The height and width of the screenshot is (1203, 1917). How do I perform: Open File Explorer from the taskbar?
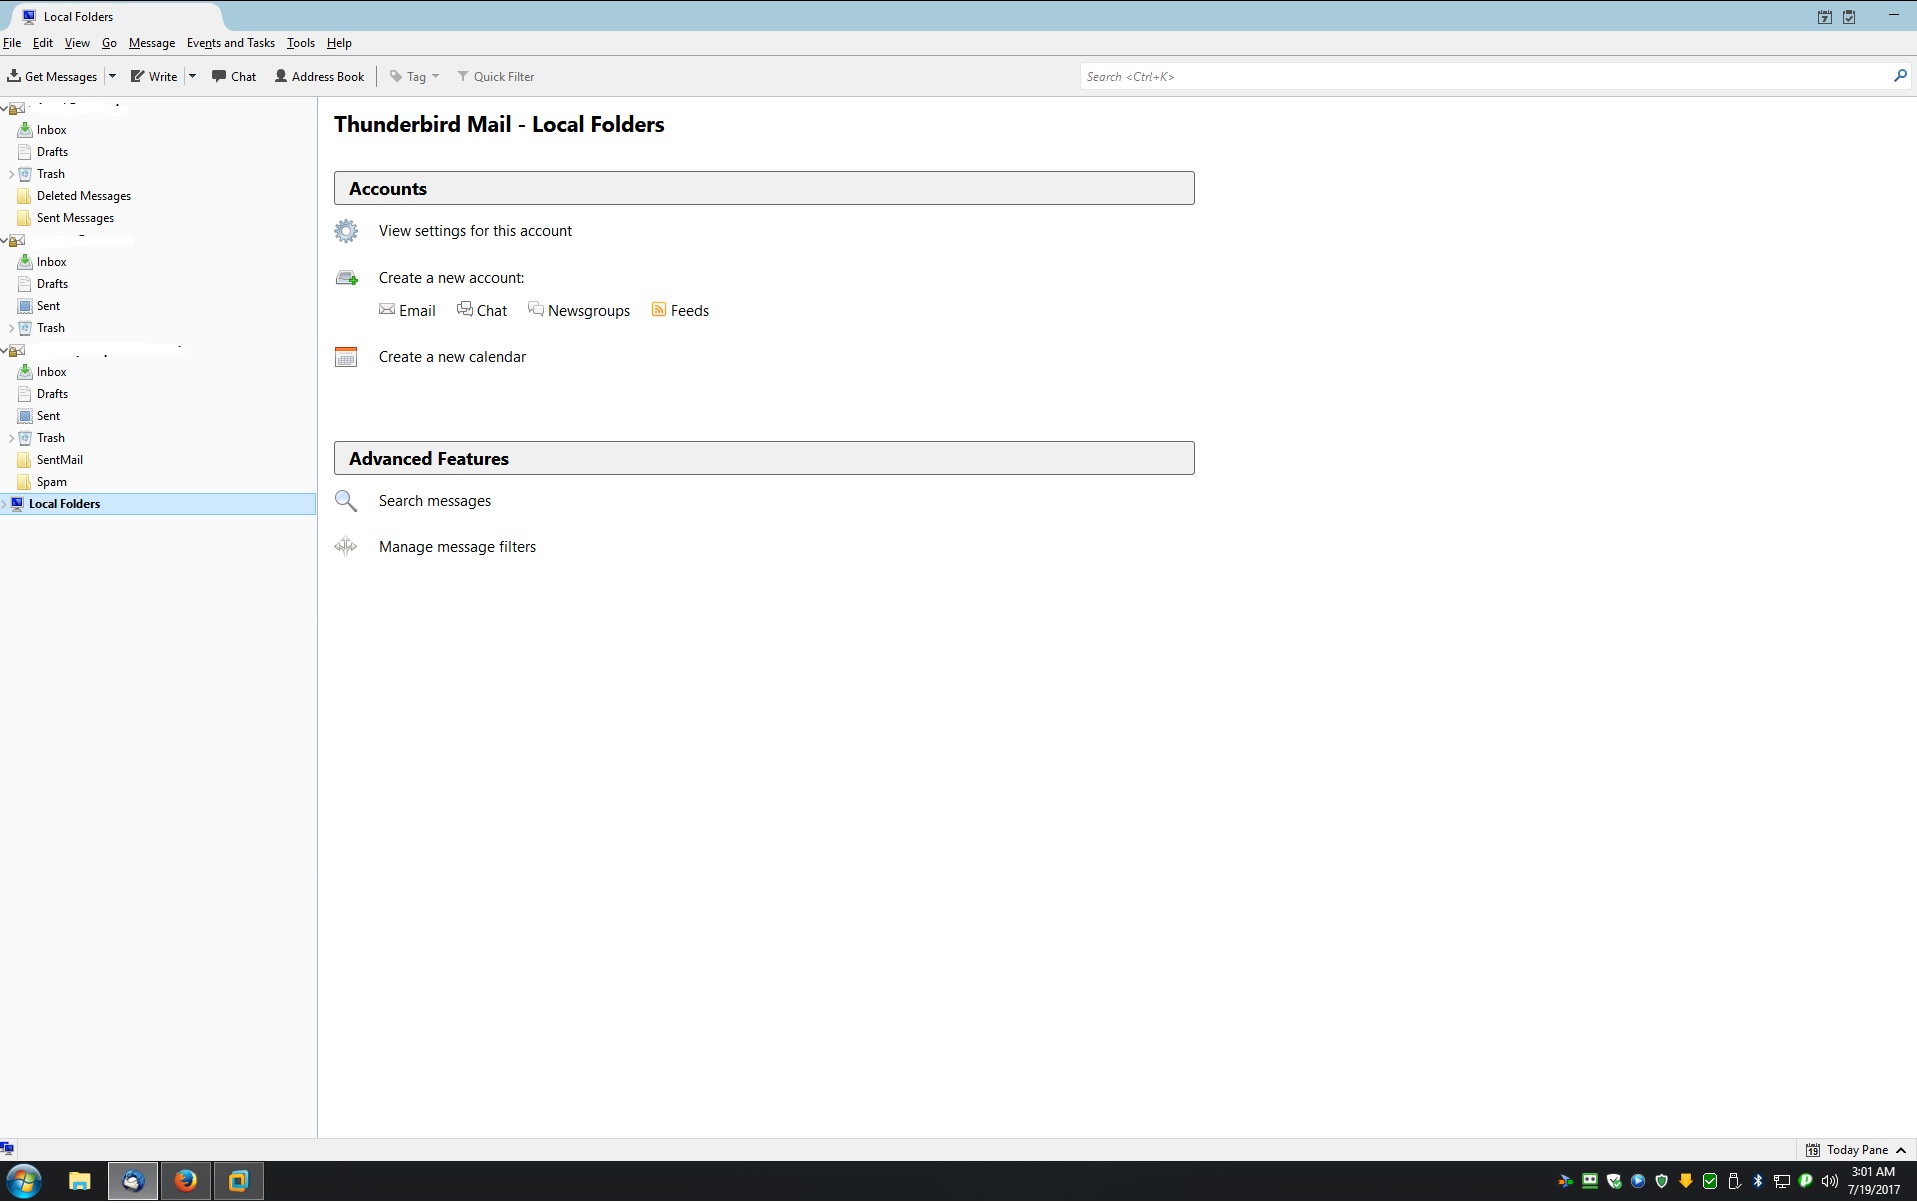pyautogui.click(x=80, y=1181)
